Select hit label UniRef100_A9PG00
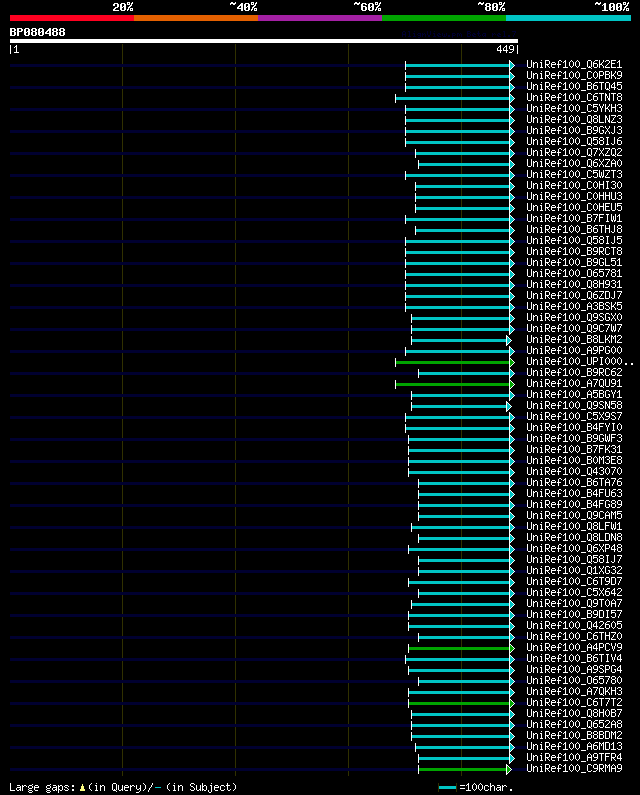Image resolution: width=640 pixels, height=795 pixels. 574,350
